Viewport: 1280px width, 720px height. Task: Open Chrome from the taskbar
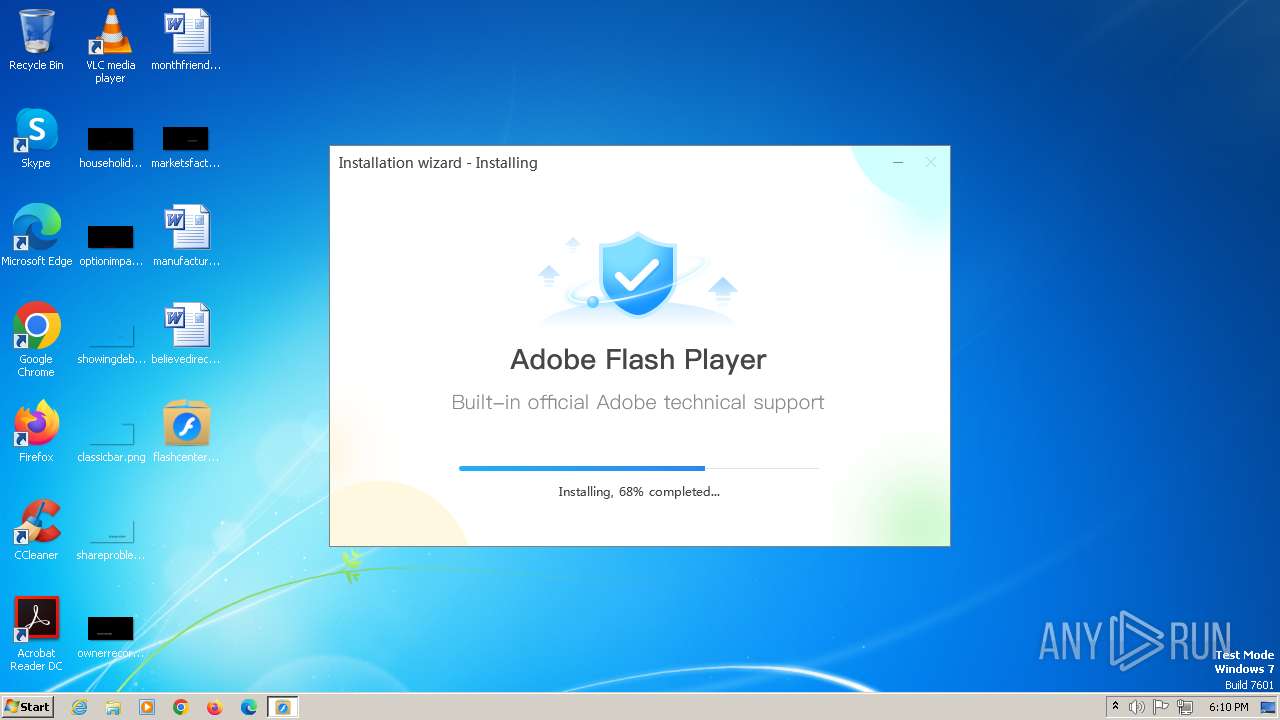pyautogui.click(x=181, y=707)
